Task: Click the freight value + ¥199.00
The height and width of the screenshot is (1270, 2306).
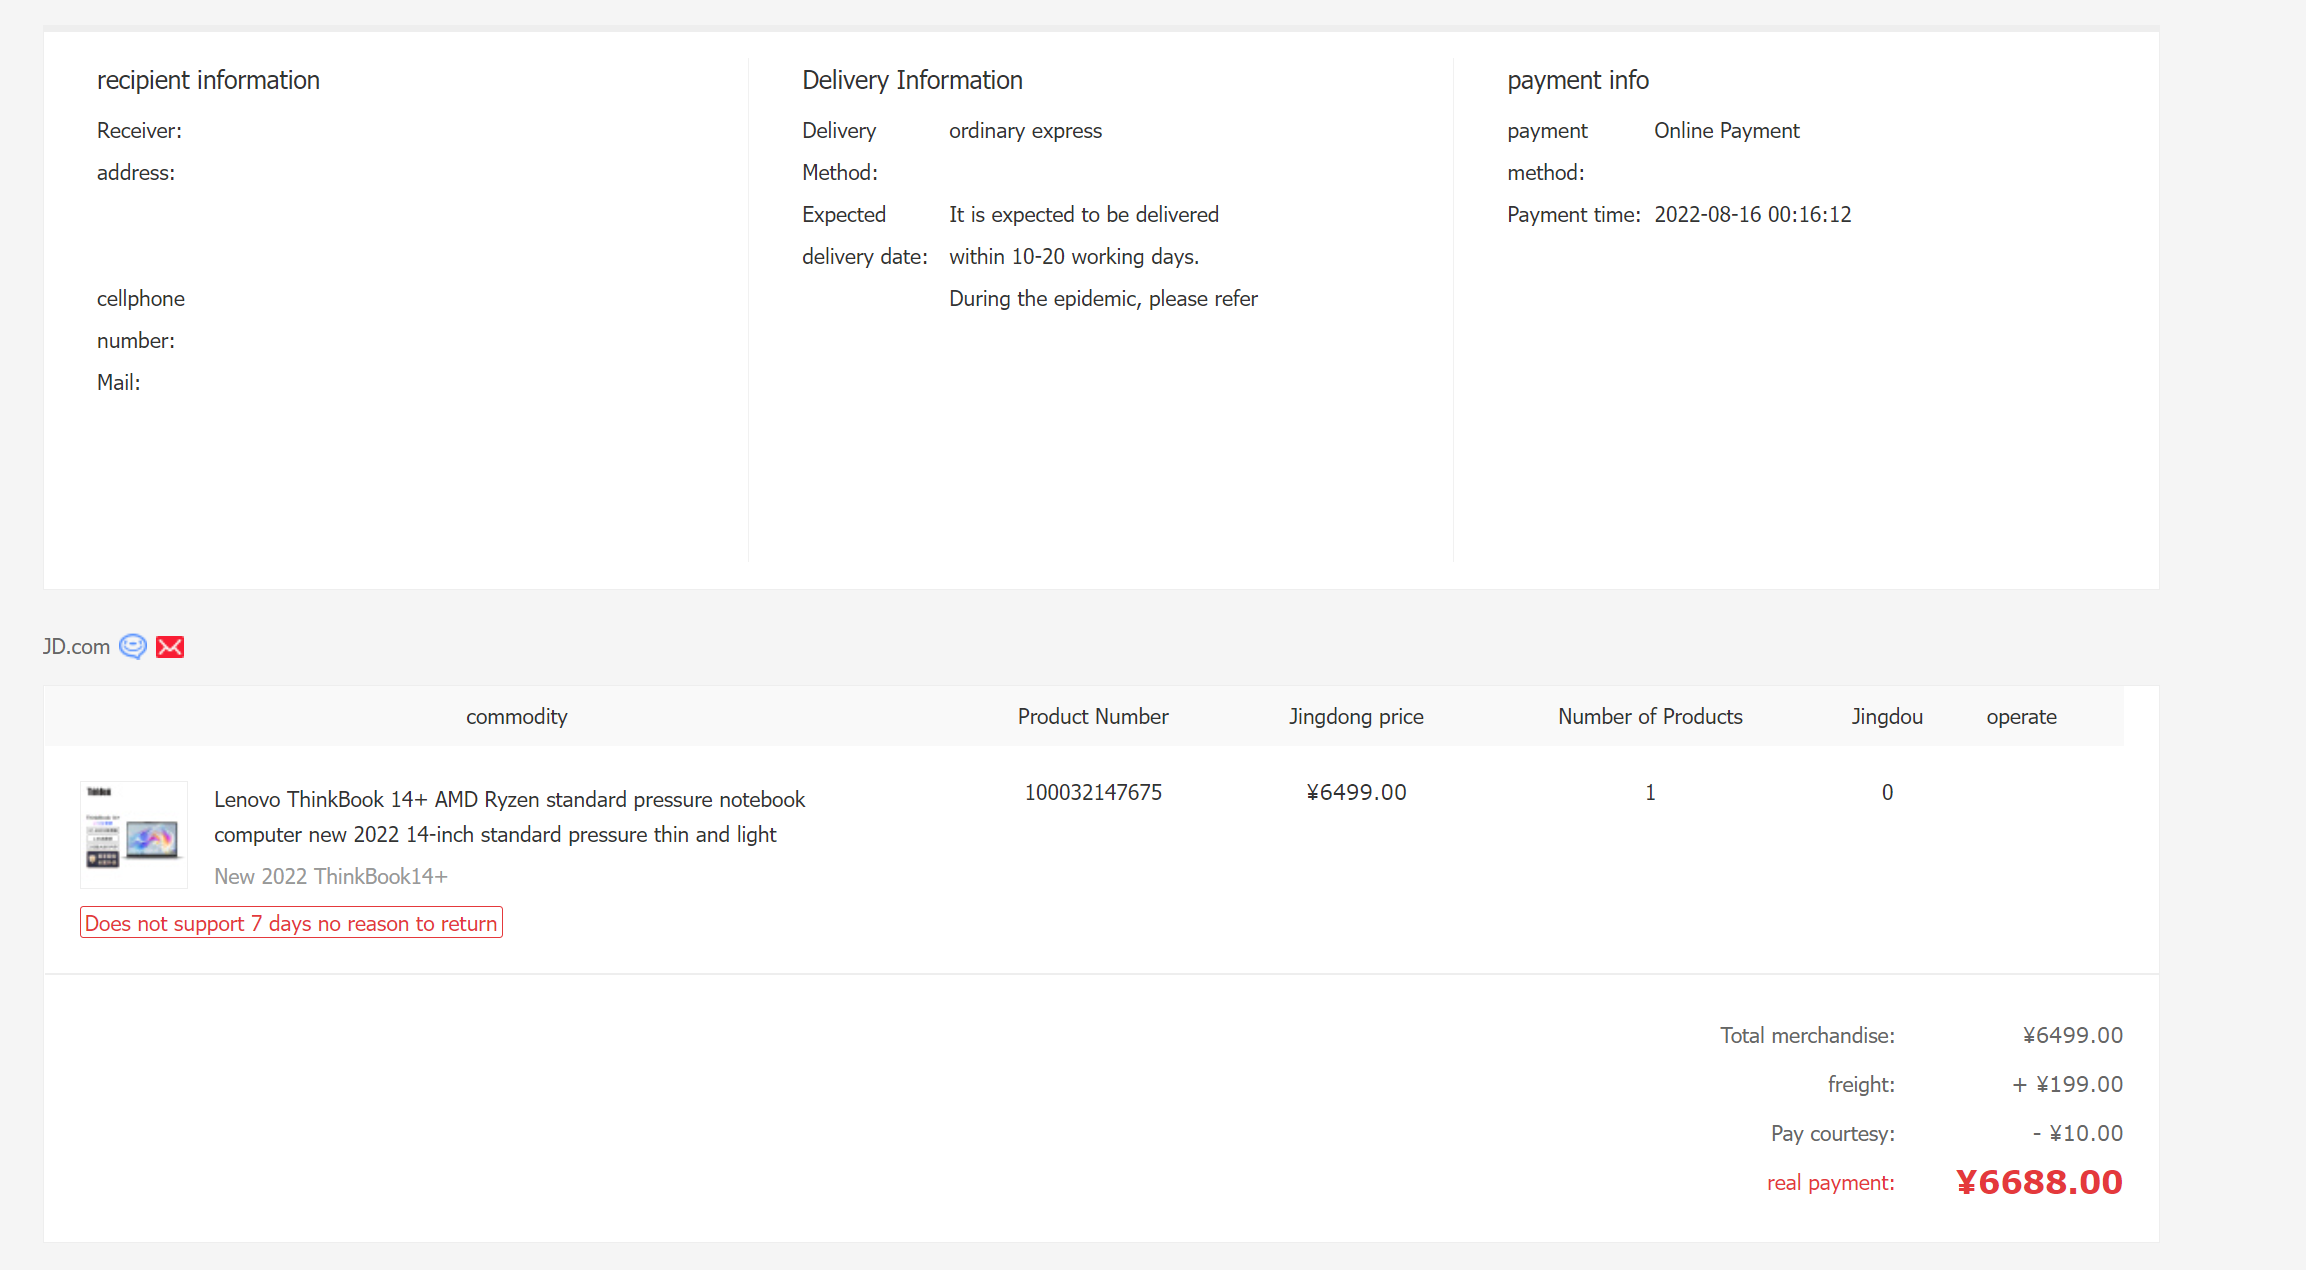Action: pos(2067,1084)
